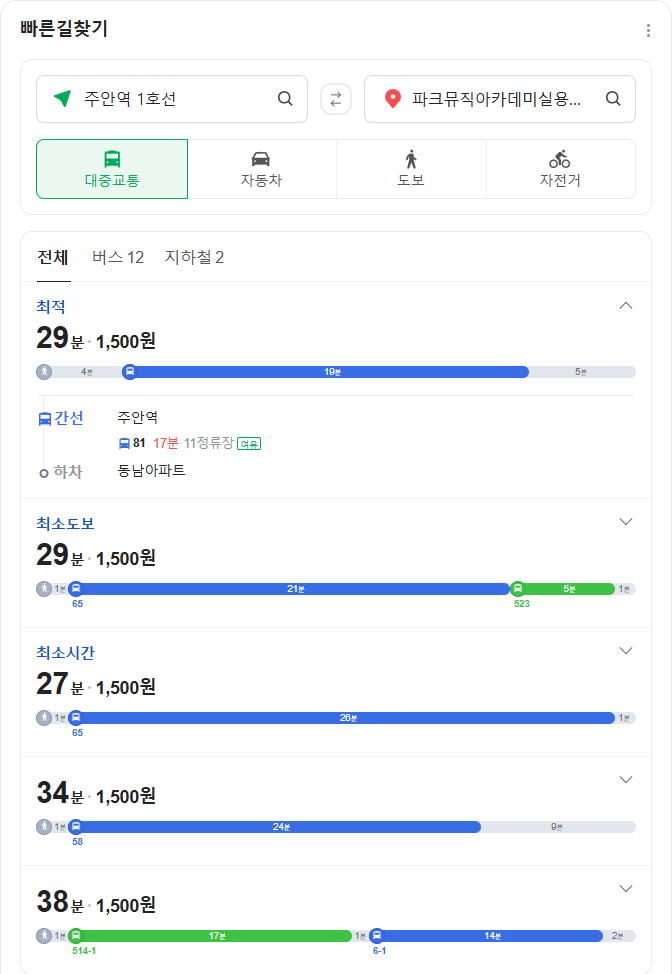This screenshot has width=672, height=974.
Task: Click the red destination pin icon
Action: click(x=393, y=99)
